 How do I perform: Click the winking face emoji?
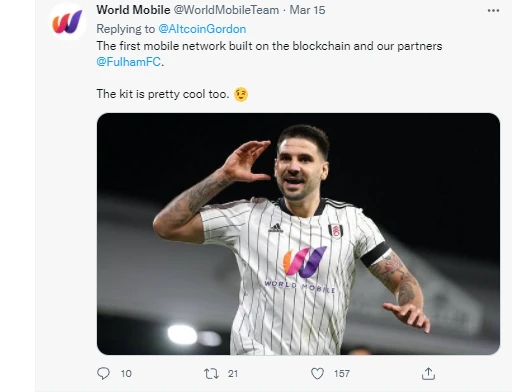tap(241, 94)
